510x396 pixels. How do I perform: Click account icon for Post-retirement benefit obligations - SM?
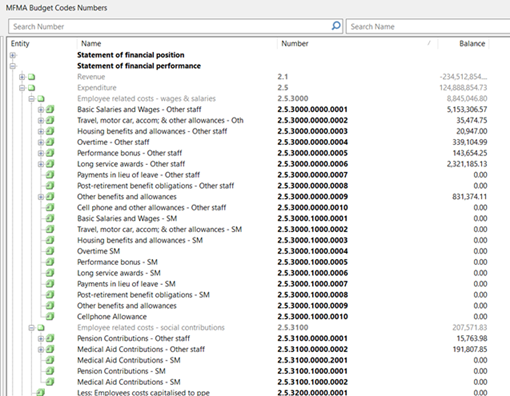[50, 295]
